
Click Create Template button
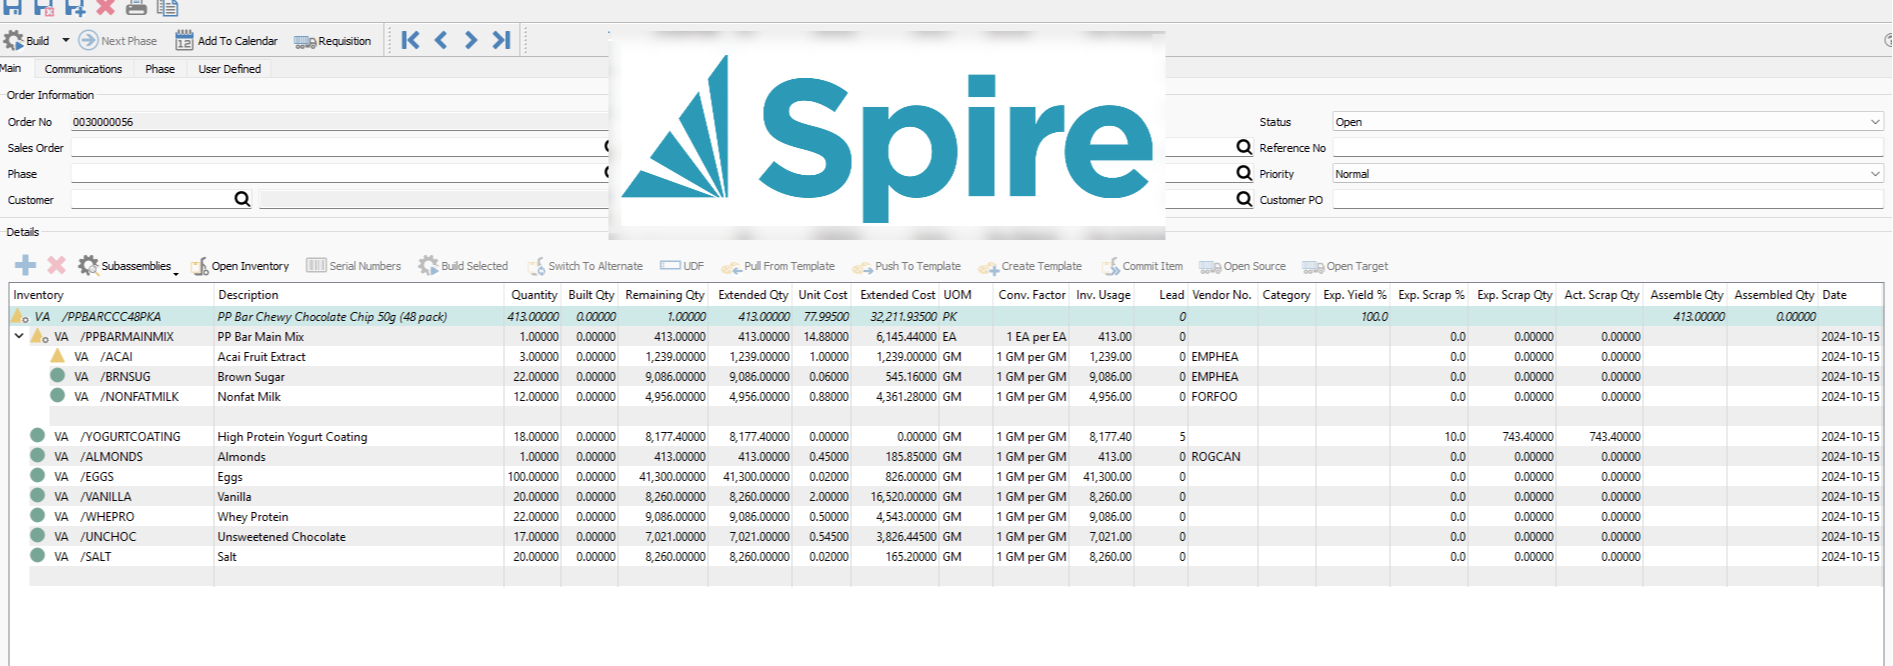point(1031,266)
